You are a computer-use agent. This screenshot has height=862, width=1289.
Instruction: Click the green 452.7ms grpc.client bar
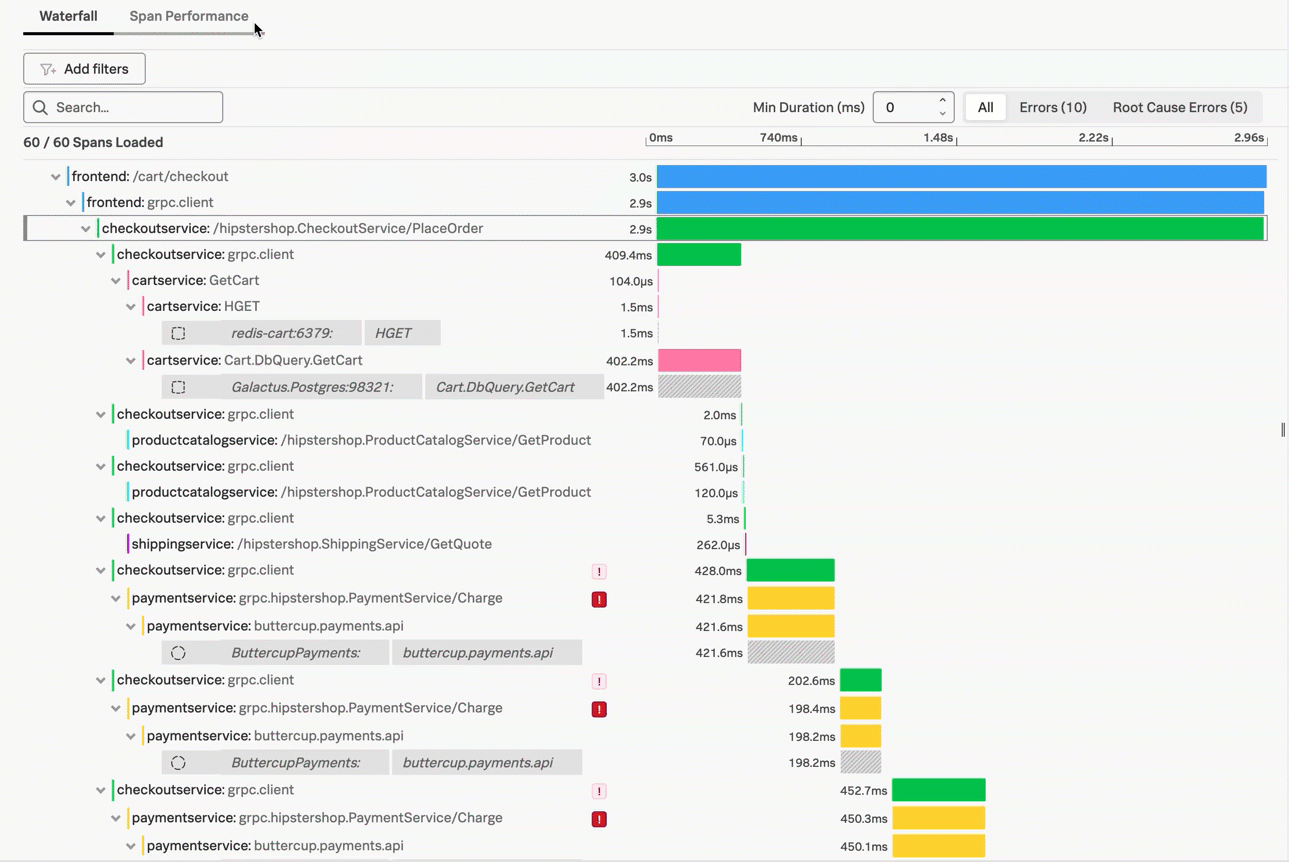(x=938, y=790)
